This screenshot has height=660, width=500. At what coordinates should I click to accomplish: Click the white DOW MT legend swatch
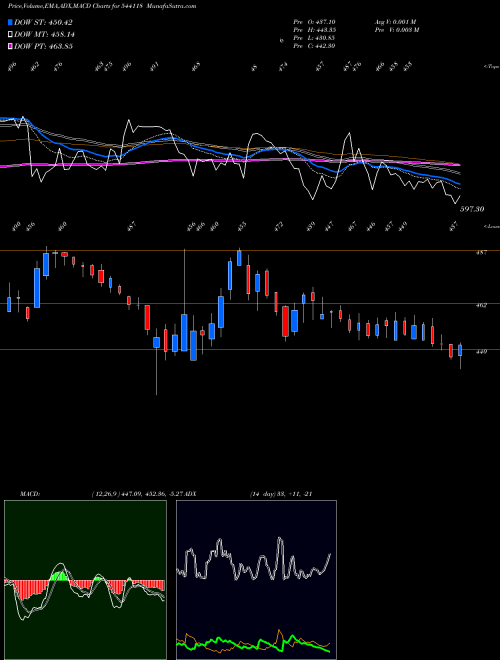(11, 34)
